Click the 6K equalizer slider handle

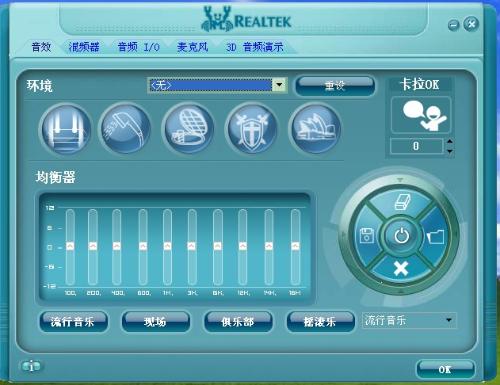coord(218,246)
